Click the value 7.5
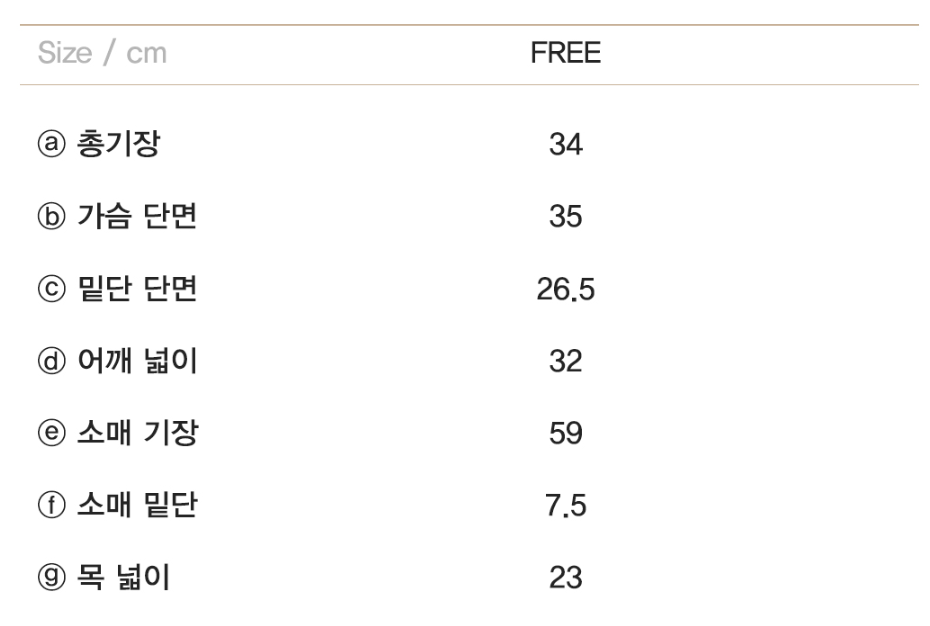930x626 pixels. pyautogui.click(x=565, y=506)
